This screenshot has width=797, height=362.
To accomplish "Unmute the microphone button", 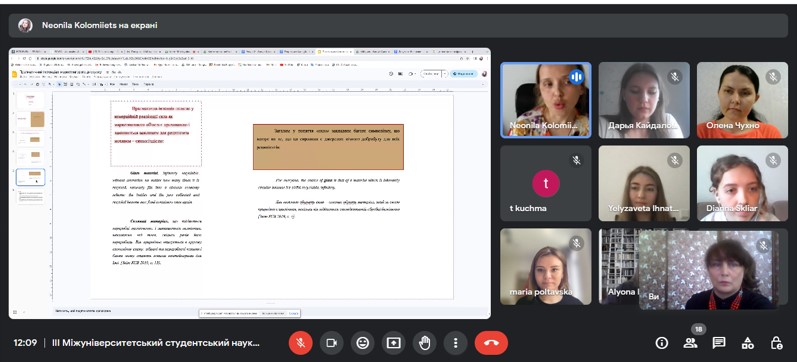I will [300, 343].
